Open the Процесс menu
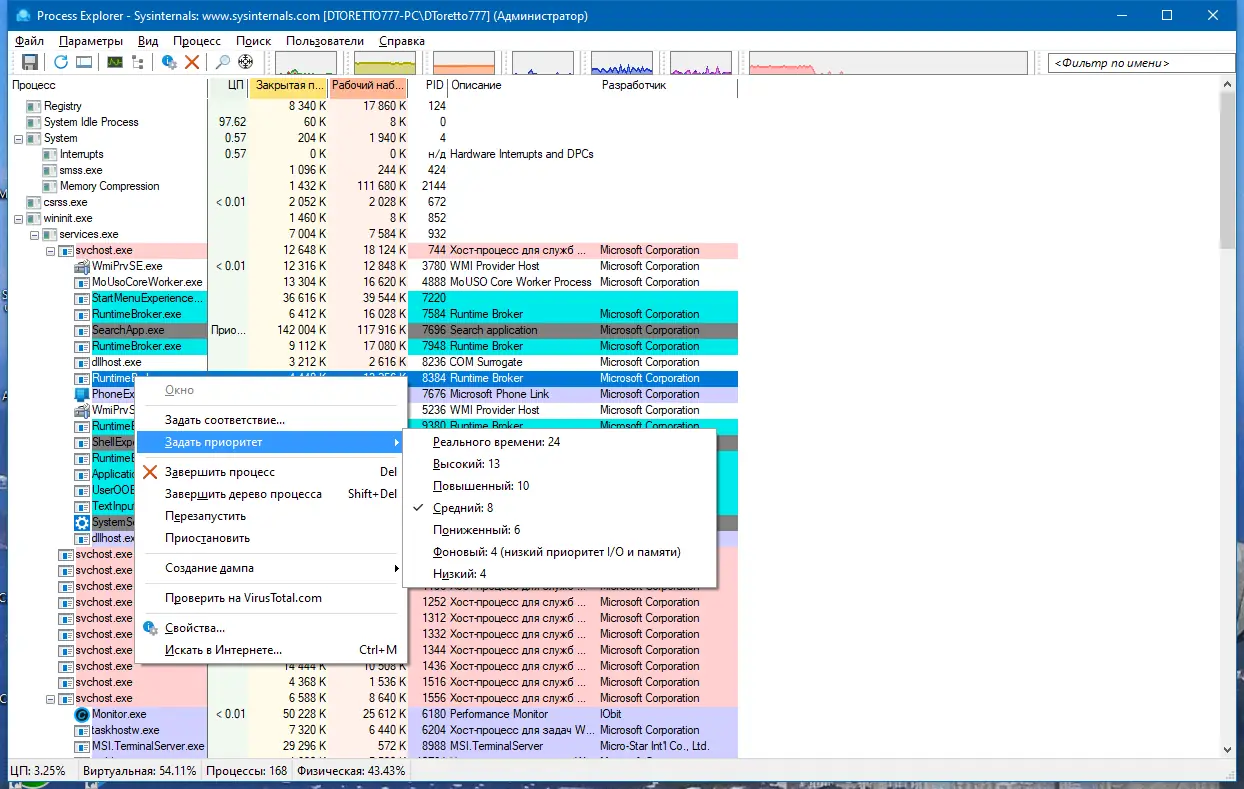 (197, 41)
